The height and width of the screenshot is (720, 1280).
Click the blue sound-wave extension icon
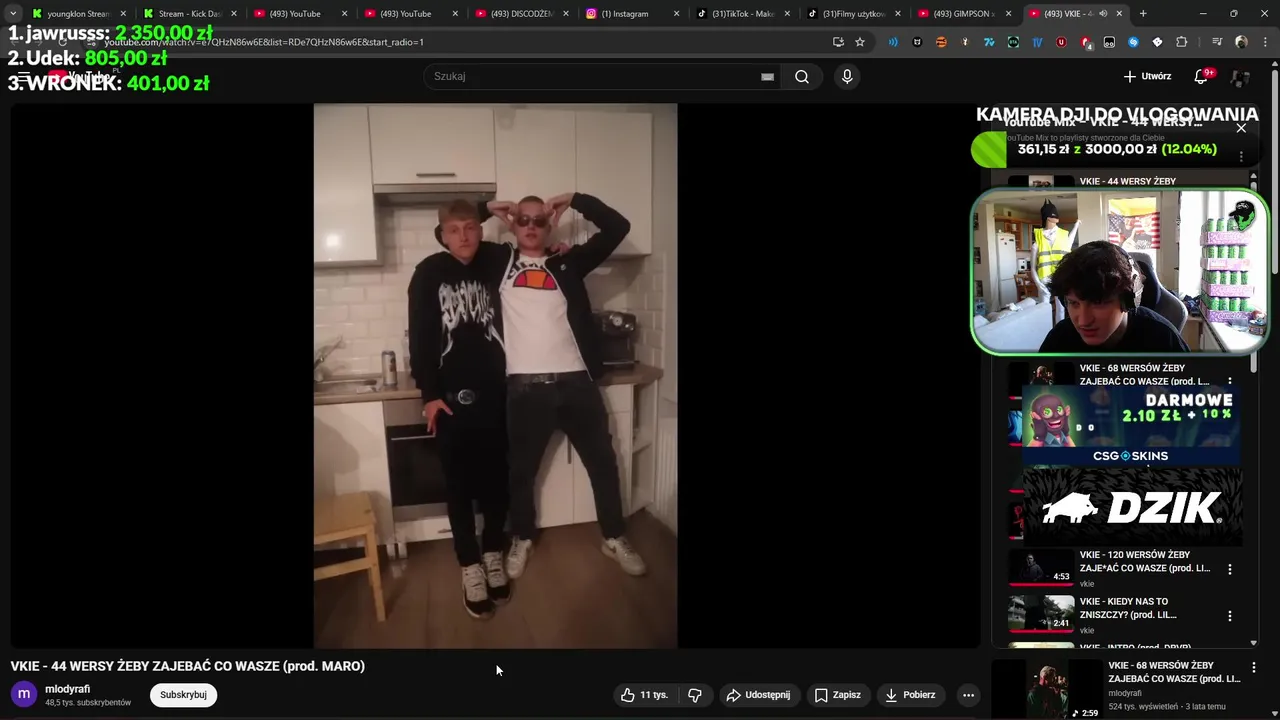click(893, 42)
